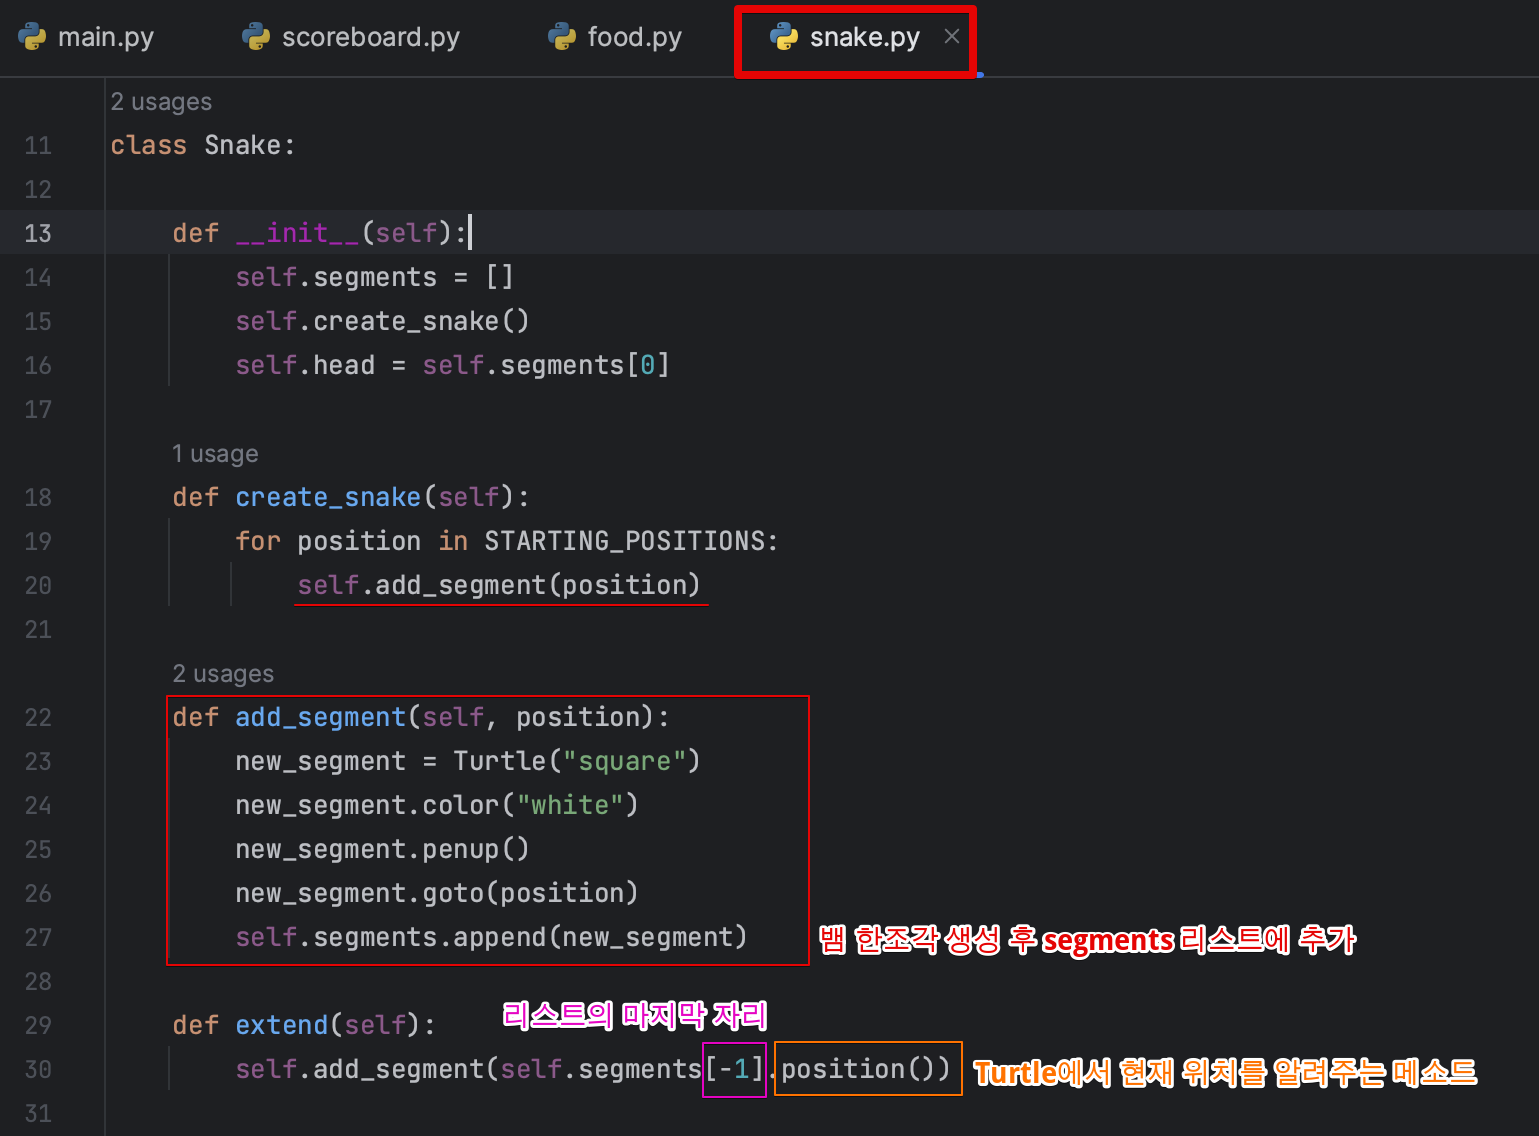Image resolution: width=1539 pixels, height=1136 pixels.
Task: Click the new_segment.penup() line
Action: click(382, 849)
